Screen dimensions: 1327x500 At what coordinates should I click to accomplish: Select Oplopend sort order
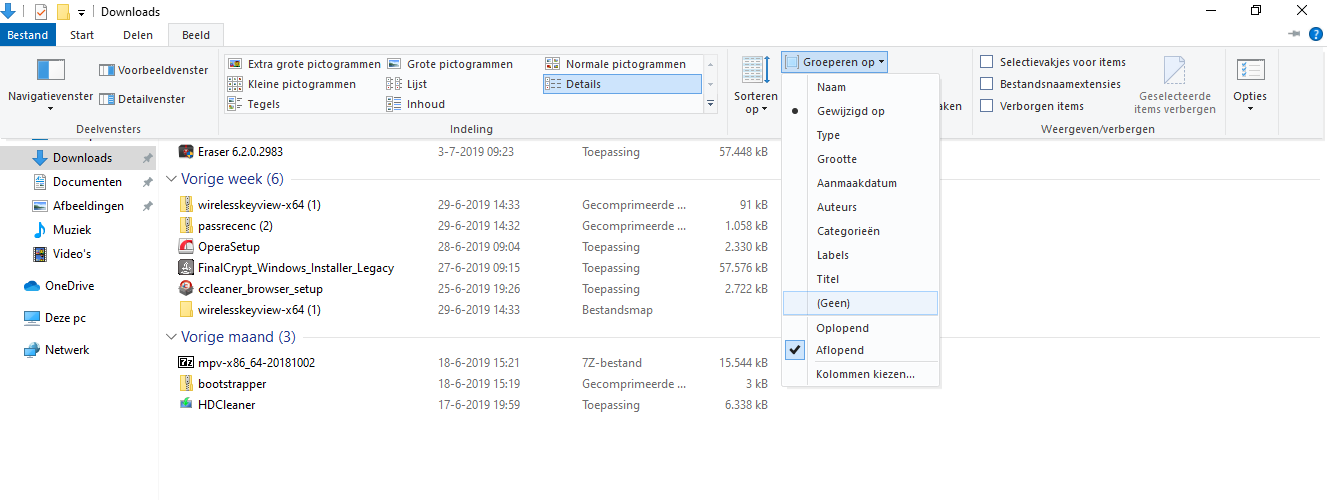842,328
